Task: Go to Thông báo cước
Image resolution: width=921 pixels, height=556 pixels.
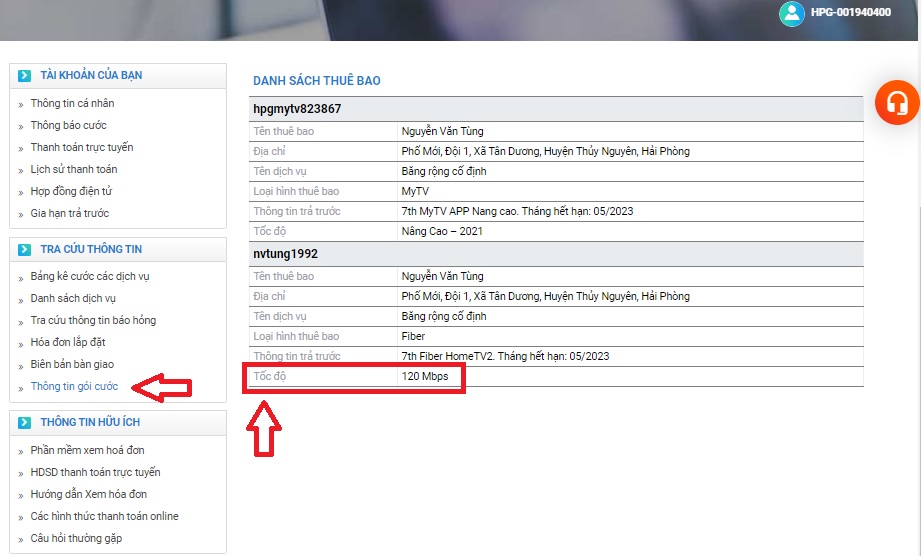Action: [68, 125]
